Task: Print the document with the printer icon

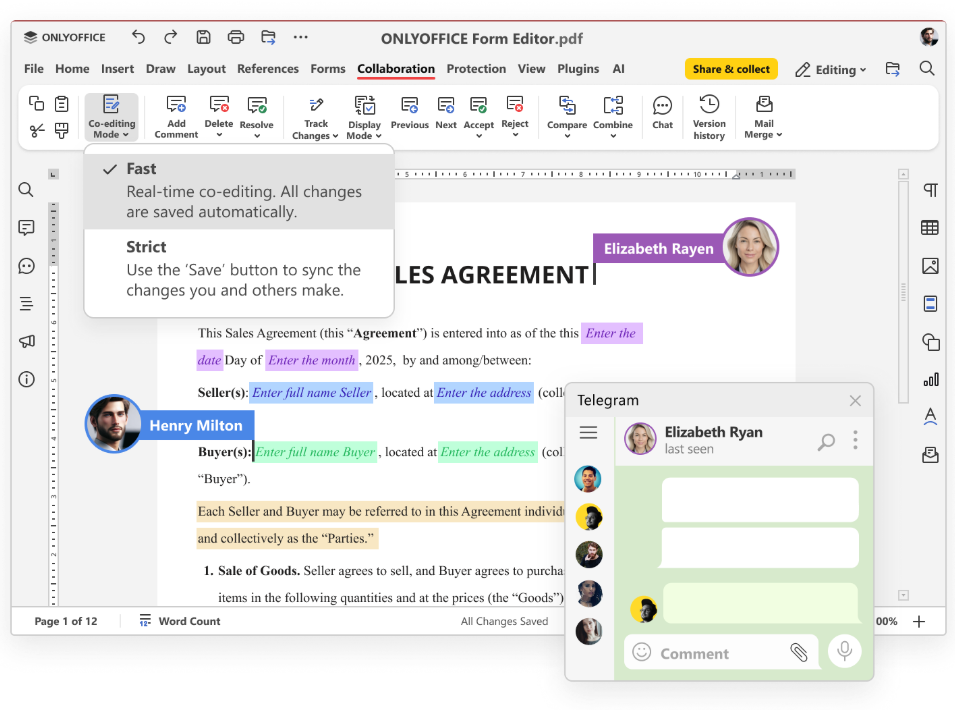Action: 236,37
